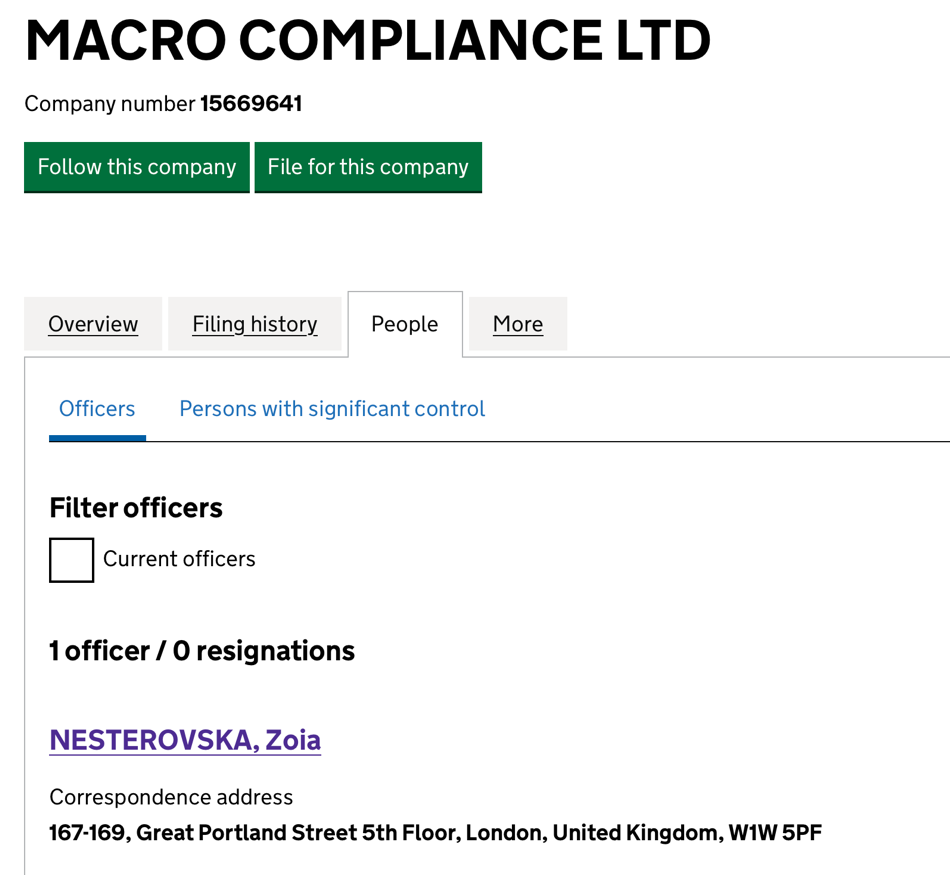Switch to the Filing history tab
The height and width of the screenshot is (875, 950).
click(255, 324)
